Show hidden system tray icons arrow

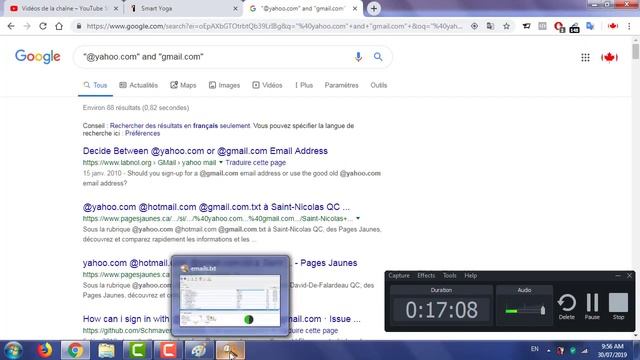(x=548, y=351)
